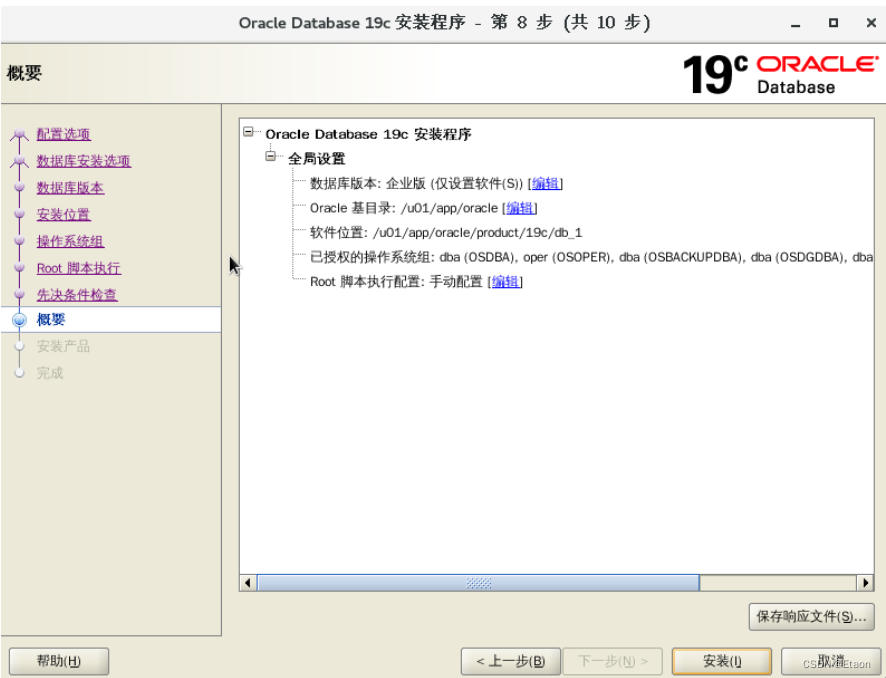Collapse the 全局设置 tree node

[x=271, y=156]
